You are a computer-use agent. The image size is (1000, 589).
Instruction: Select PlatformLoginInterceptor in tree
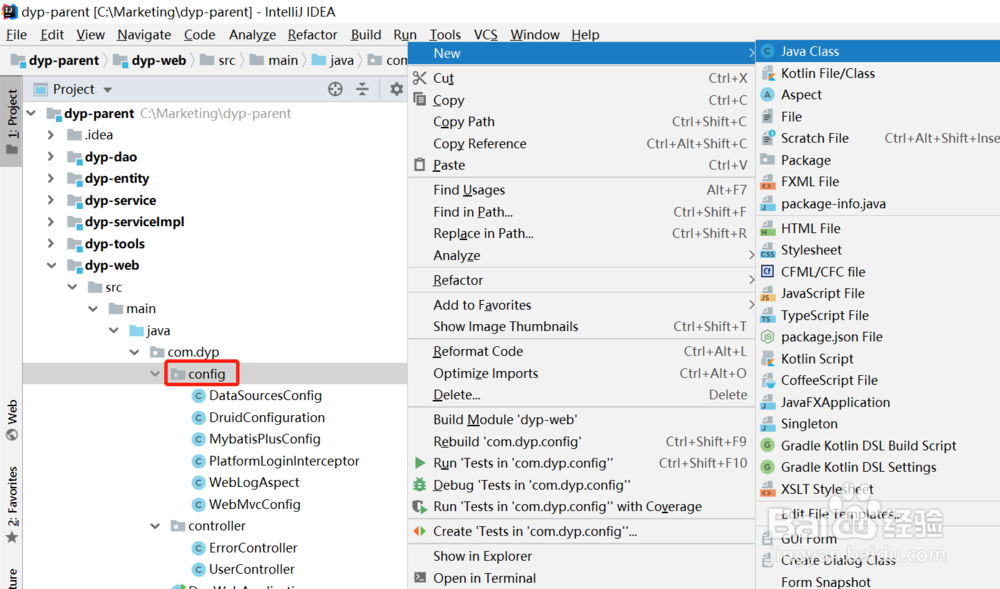point(284,461)
